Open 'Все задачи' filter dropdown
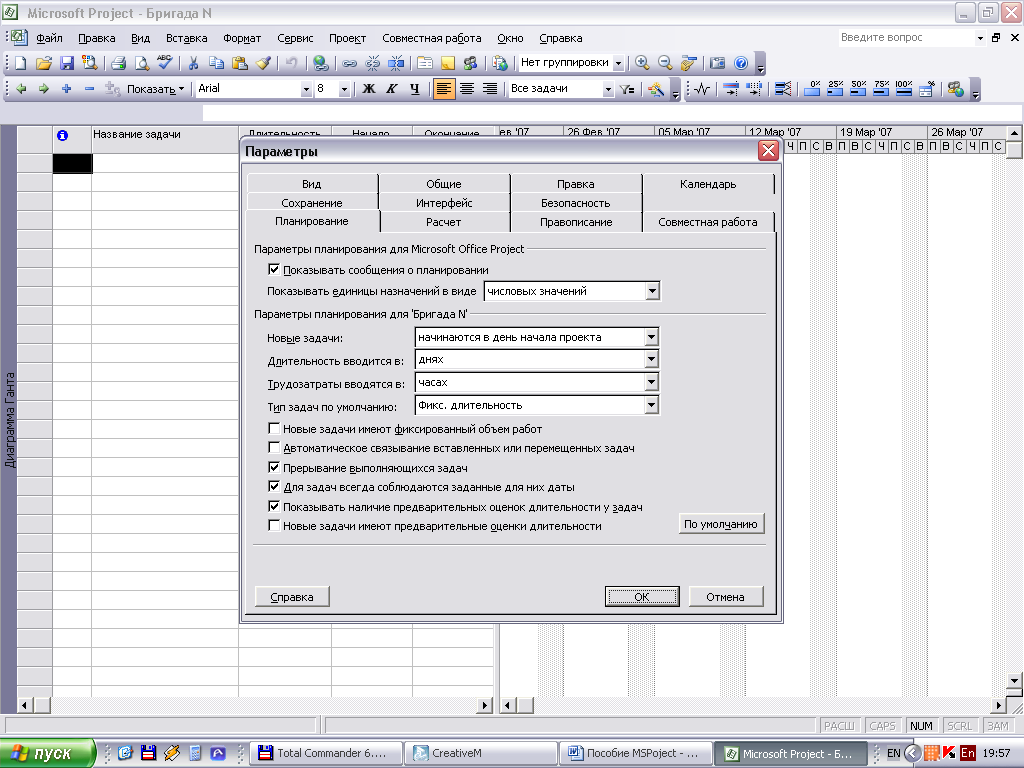Screen dimensions: 1024x768 pos(608,89)
